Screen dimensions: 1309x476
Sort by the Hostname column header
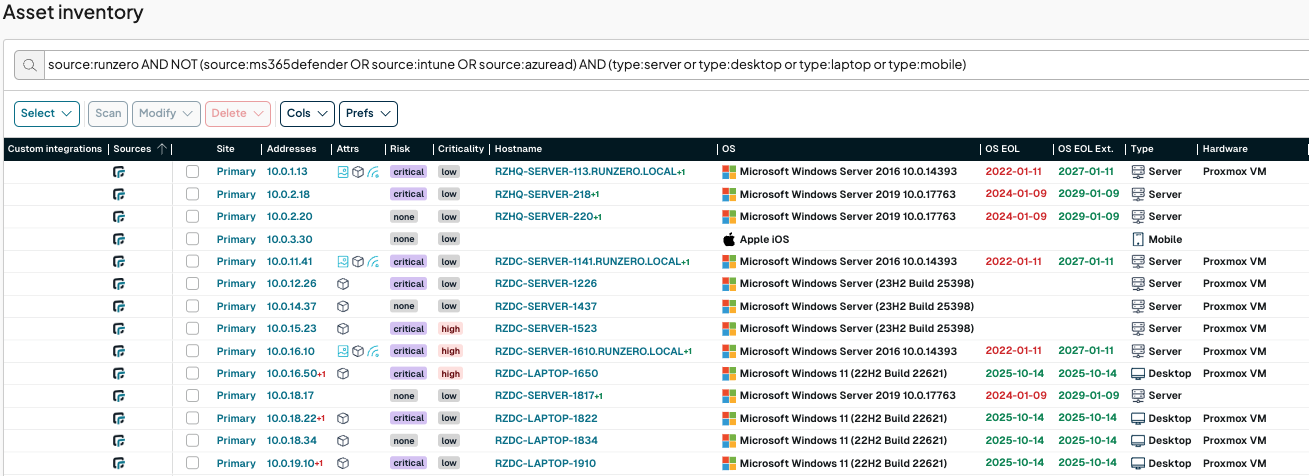[x=518, y=149]
